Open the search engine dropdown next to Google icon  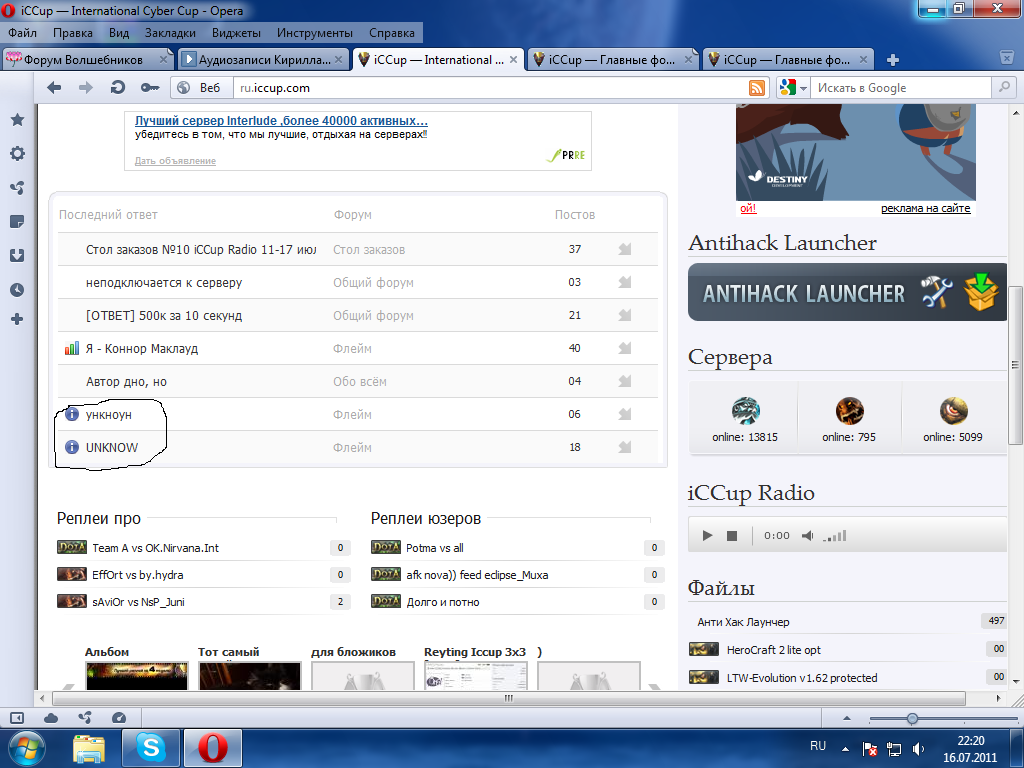pyautogui.click(x=804, y=88)
